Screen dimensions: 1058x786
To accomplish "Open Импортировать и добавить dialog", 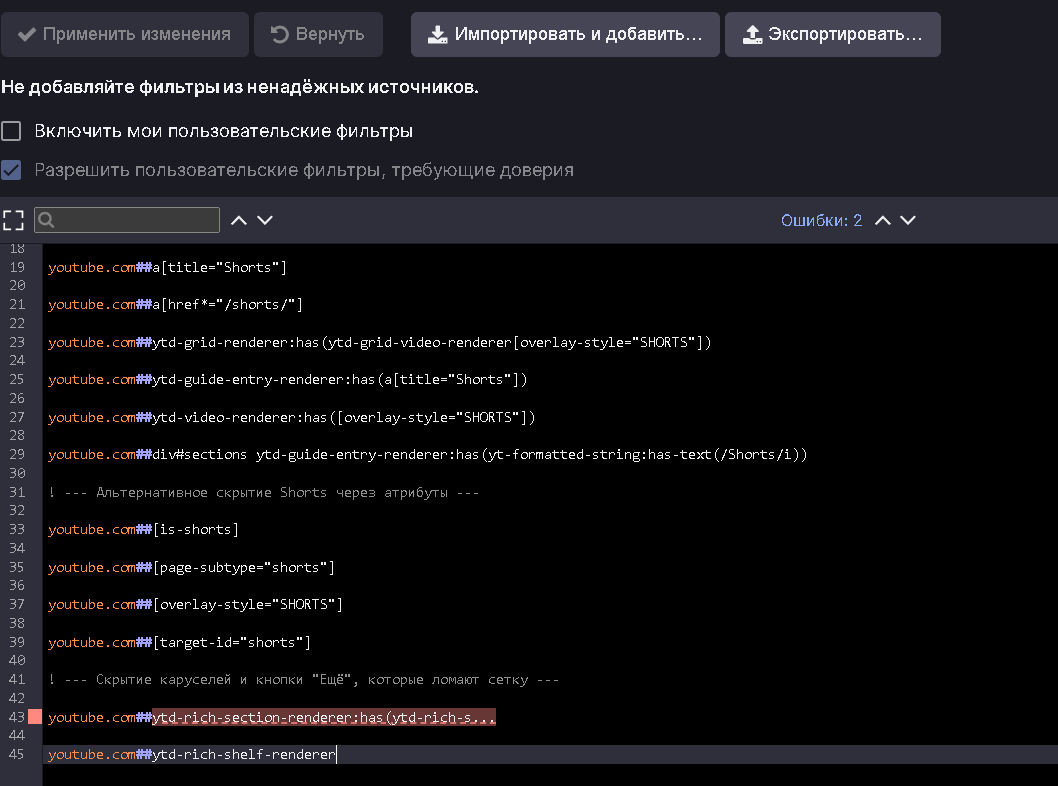I will (x=565, y=34).
